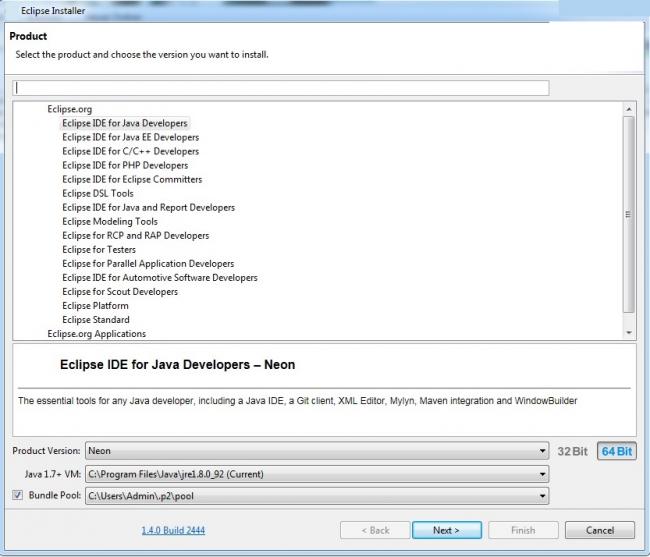Image resolution: width=650 pixels, height=557 pixels.
Task: Select Eclipse Modeling Tools entry
Action: [110, 222]
